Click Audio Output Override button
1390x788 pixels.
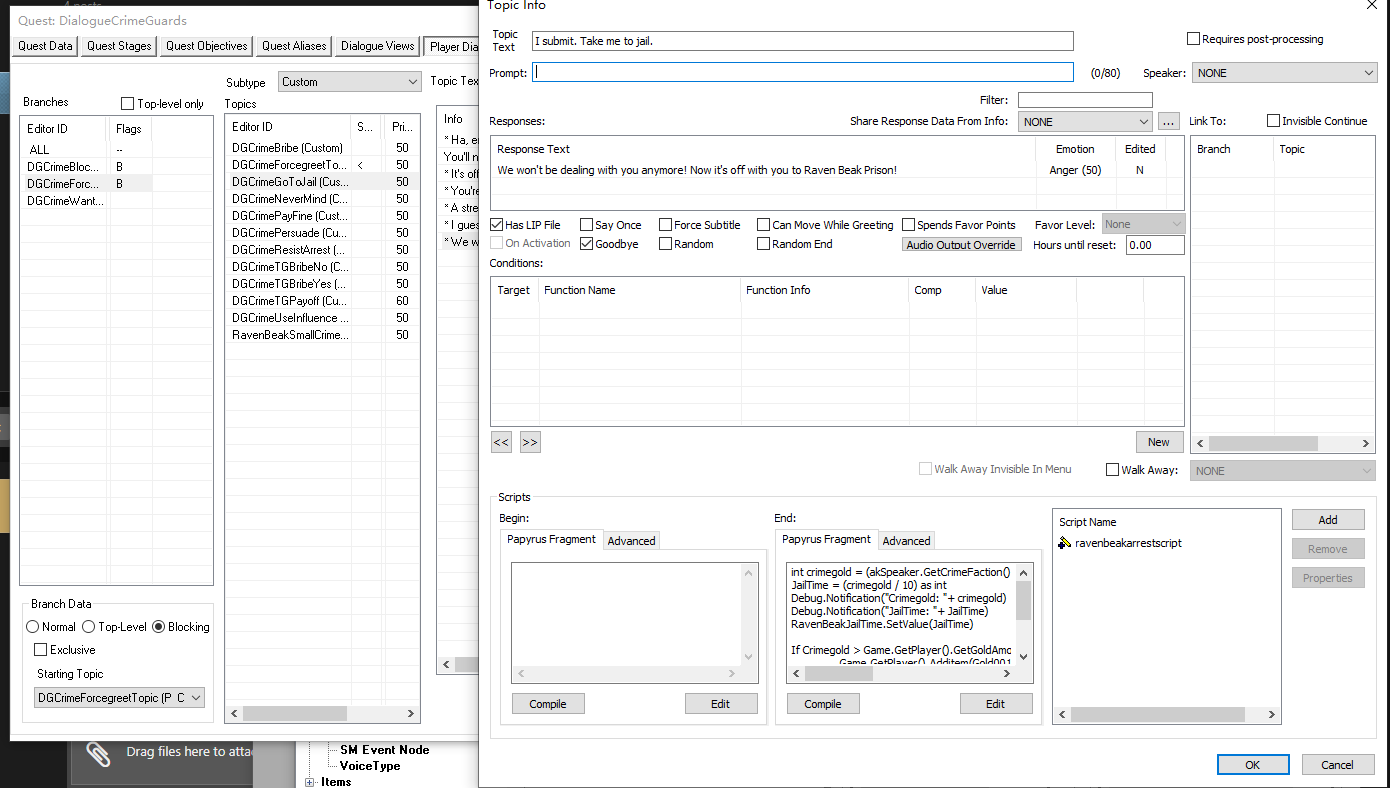tap(961, 245)
